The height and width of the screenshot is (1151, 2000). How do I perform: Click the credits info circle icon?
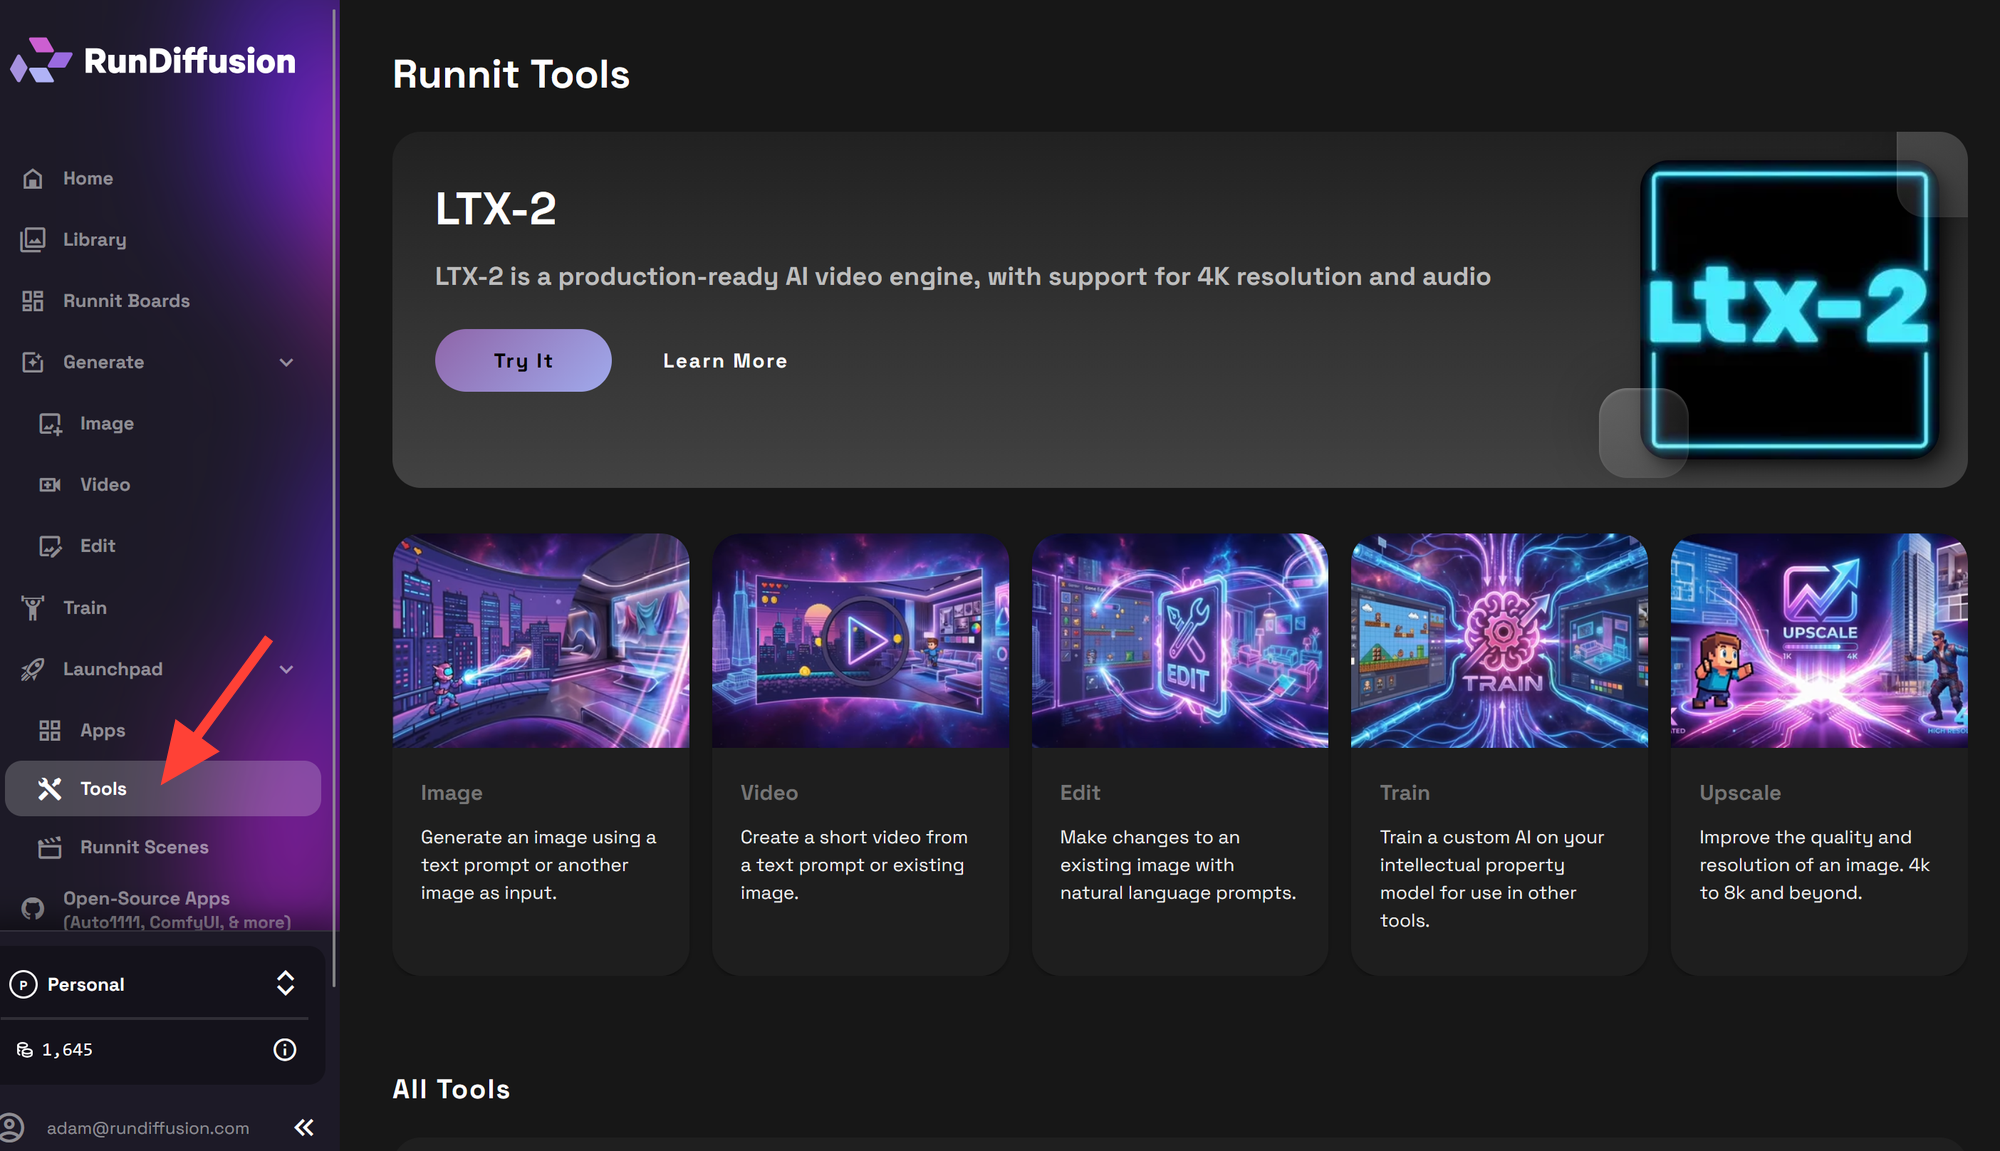(x=285, y=1049)
